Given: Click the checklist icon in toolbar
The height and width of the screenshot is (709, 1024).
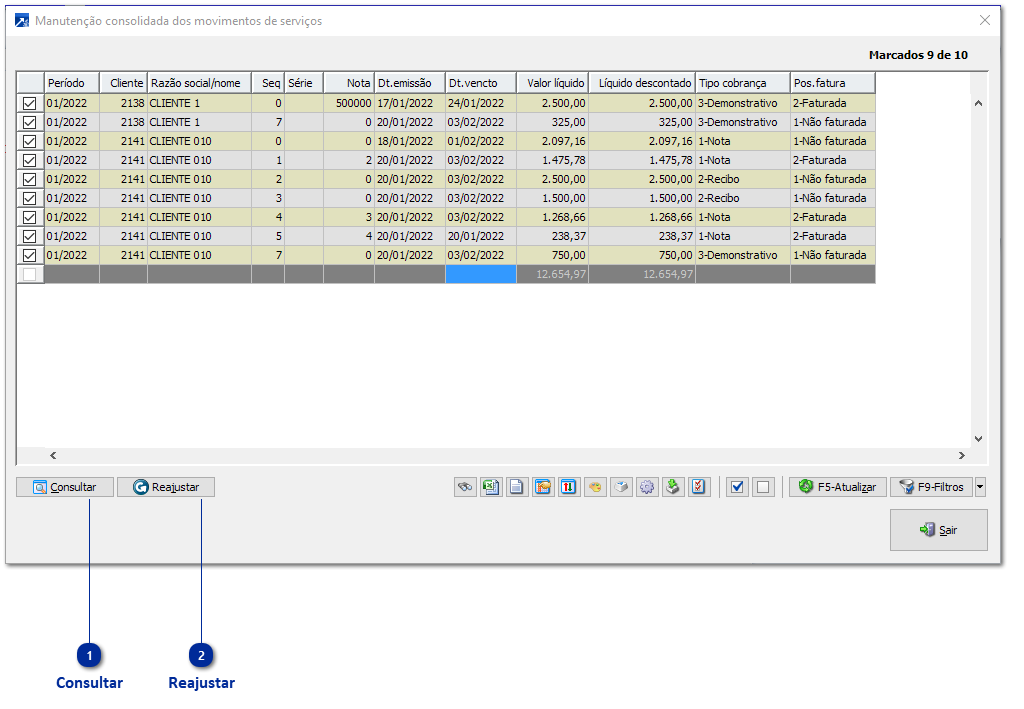Looking at the screenshot, I should pos(699,487).
